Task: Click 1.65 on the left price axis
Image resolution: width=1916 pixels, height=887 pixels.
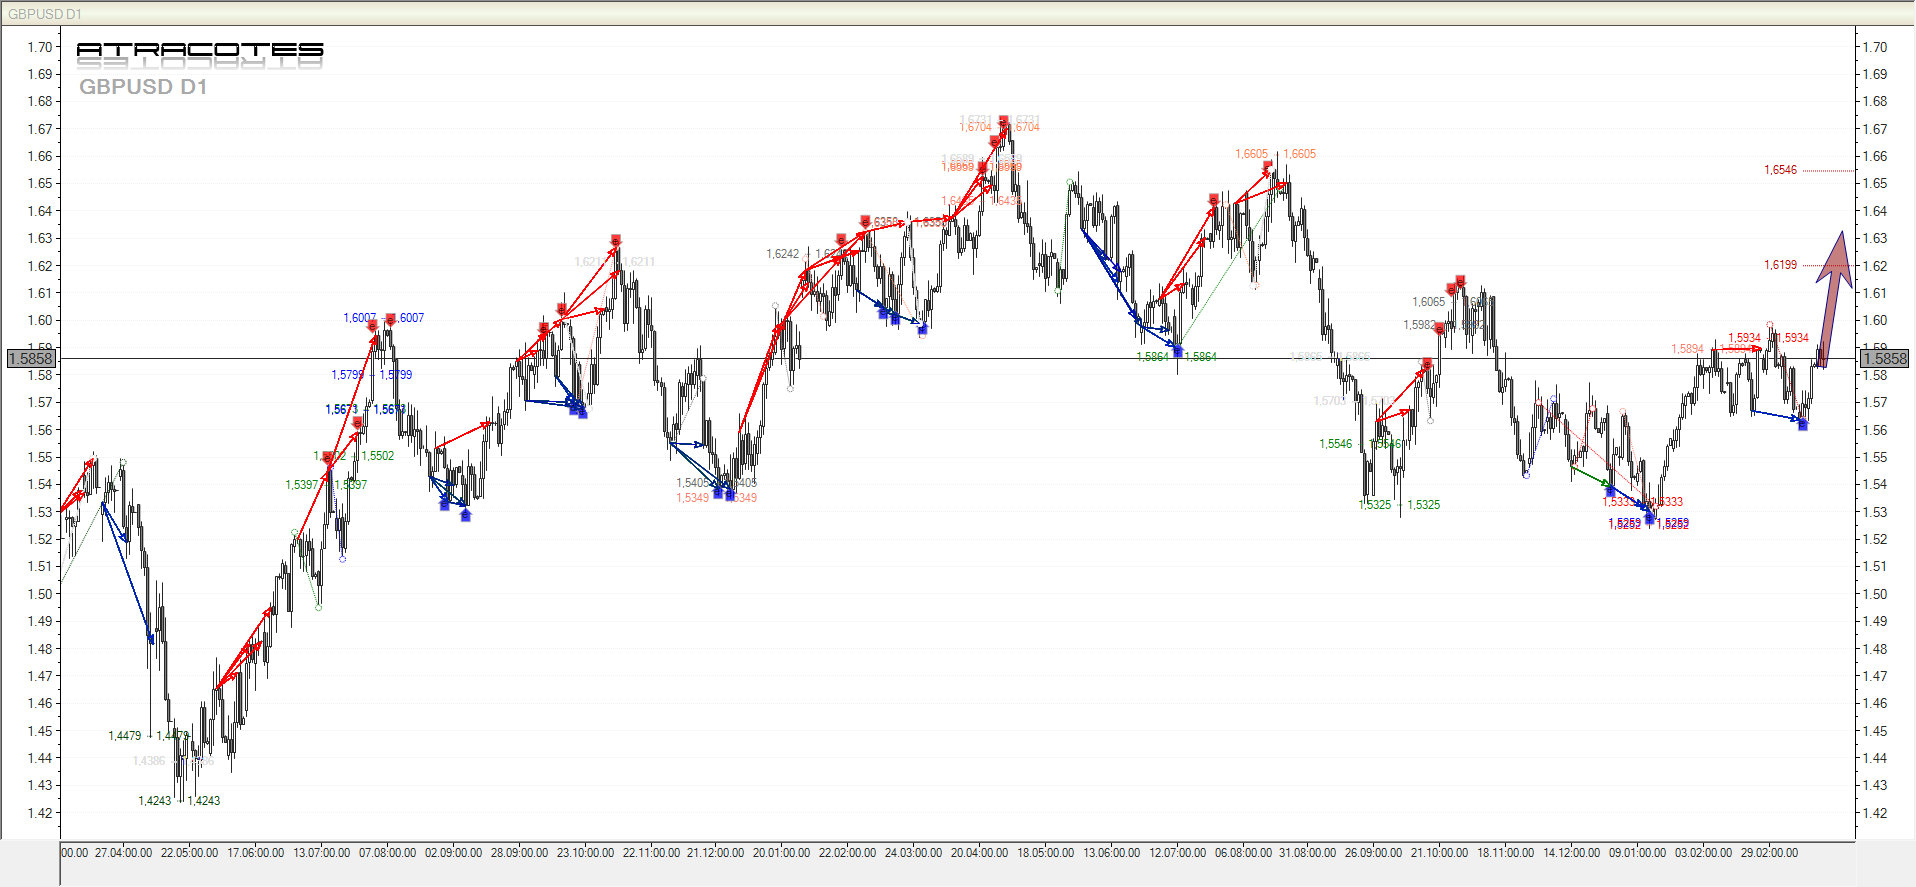Action: (x=40, y=183)
